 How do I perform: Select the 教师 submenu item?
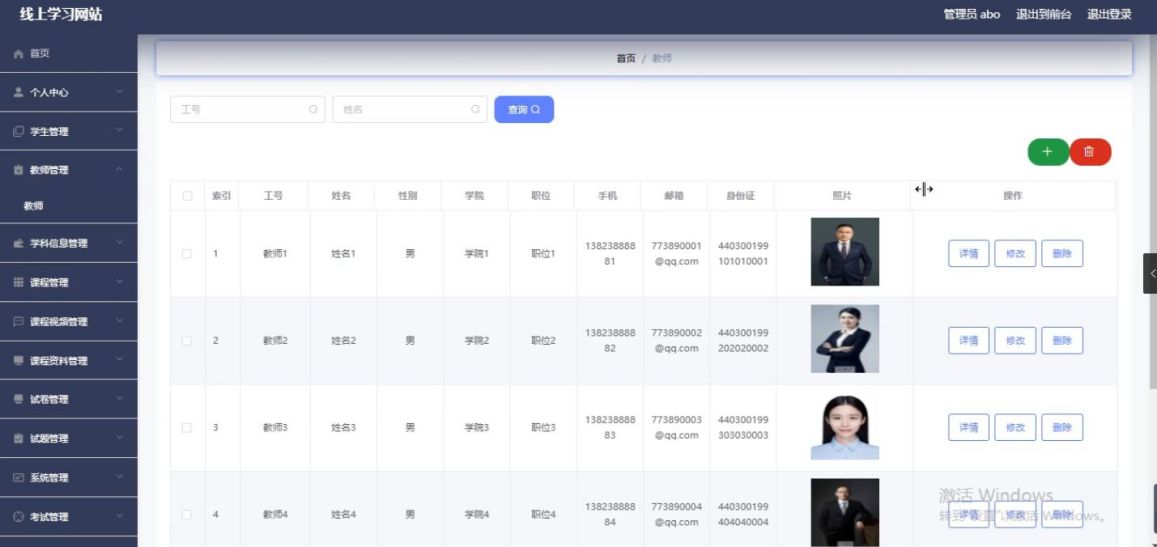point(69,206)
